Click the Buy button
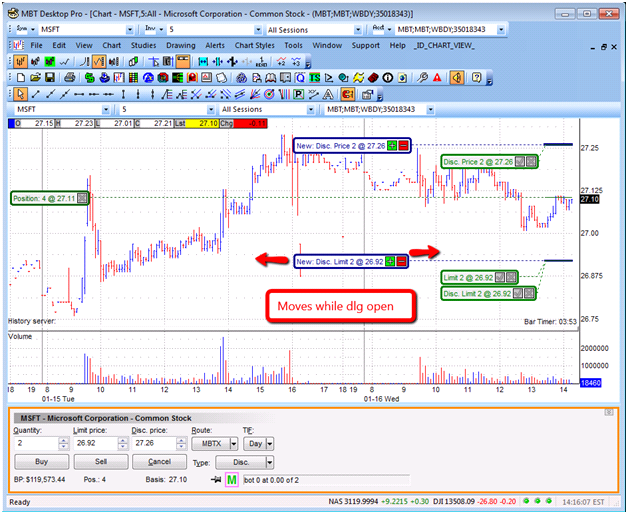Viewport: 628px width, 514px height. pyautogui.click(x=42, y=462)
